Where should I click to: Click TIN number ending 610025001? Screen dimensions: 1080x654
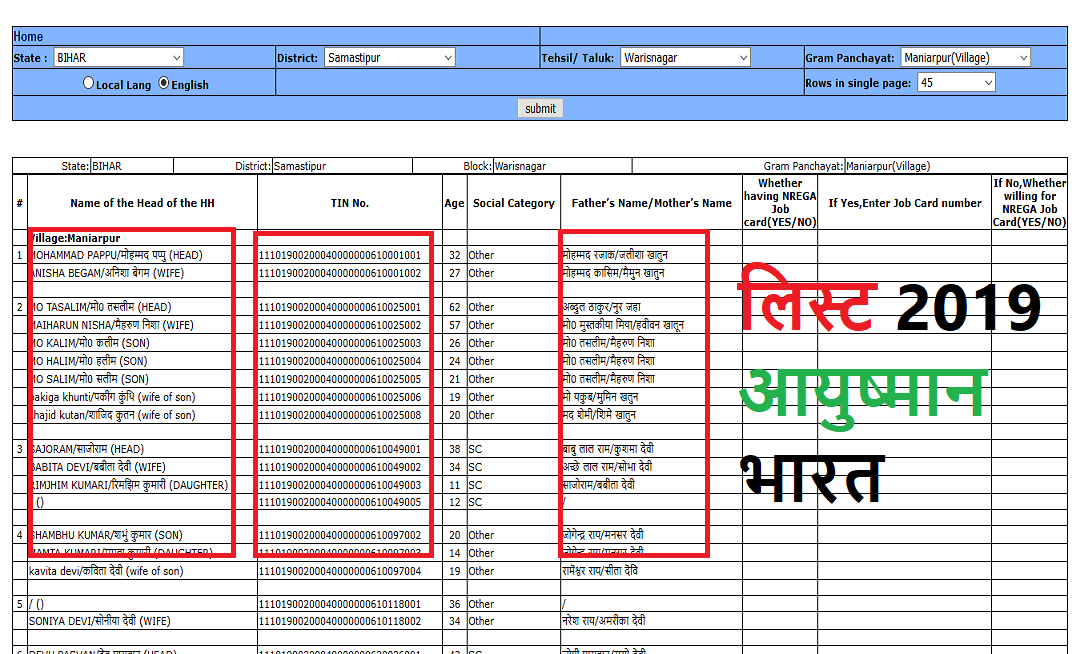[x=340, y=307]
